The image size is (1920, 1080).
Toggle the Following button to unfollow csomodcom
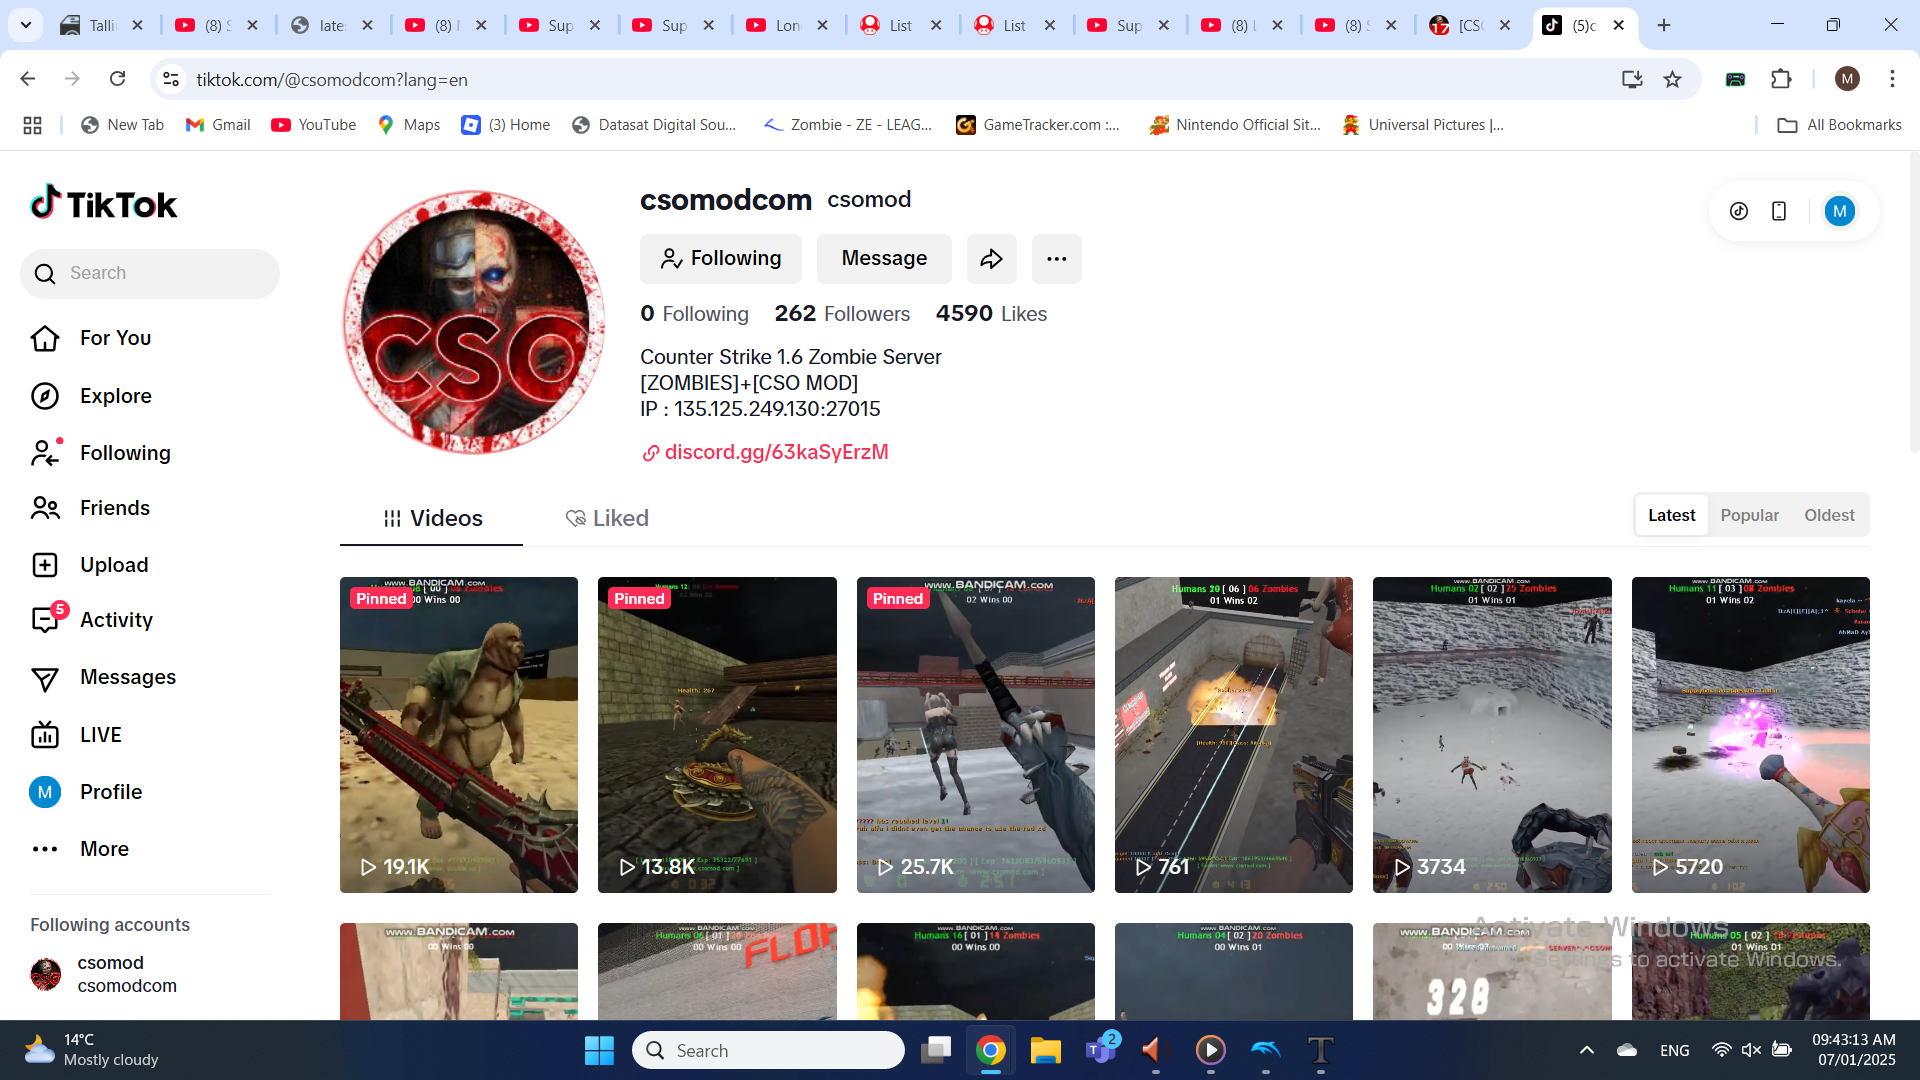720,259
